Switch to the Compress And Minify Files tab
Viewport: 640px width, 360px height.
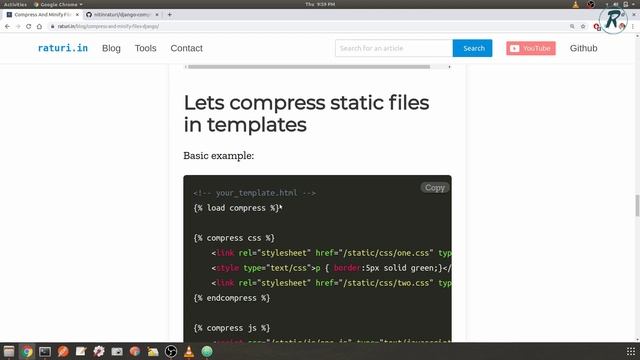[42, 15]
